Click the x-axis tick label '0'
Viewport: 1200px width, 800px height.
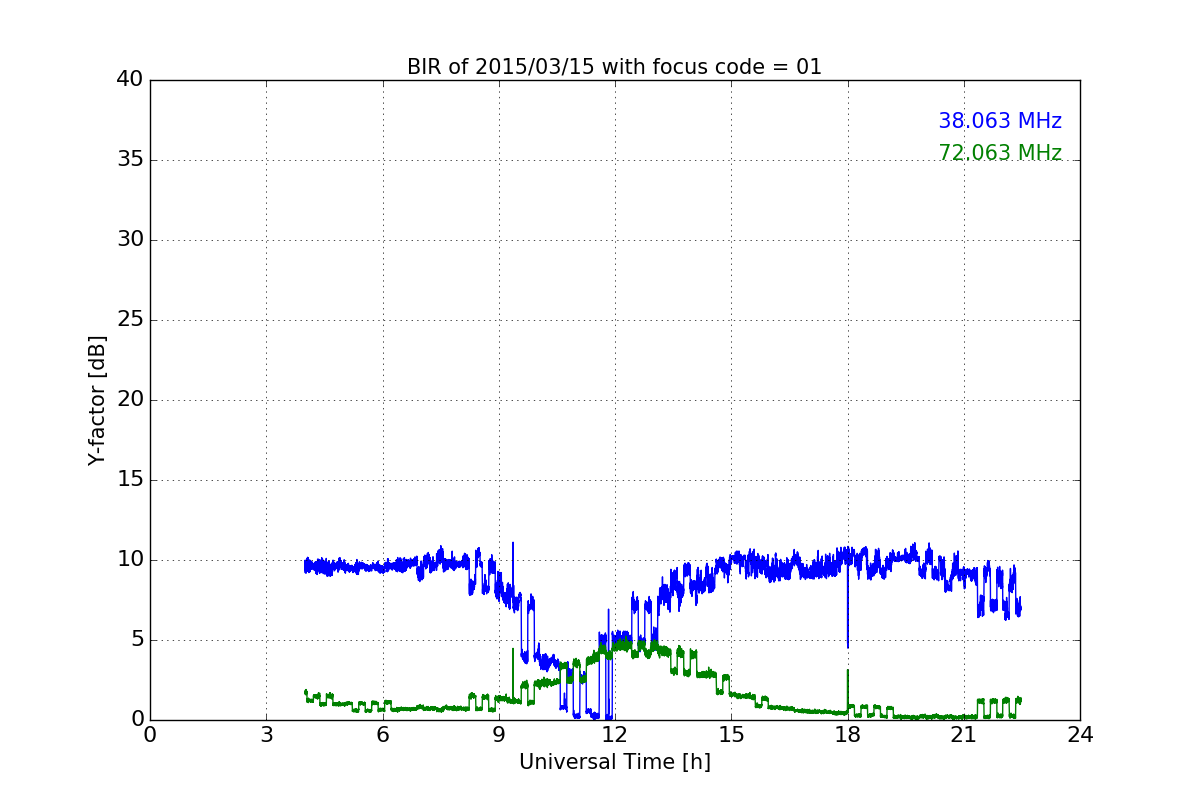pos(150,735)
